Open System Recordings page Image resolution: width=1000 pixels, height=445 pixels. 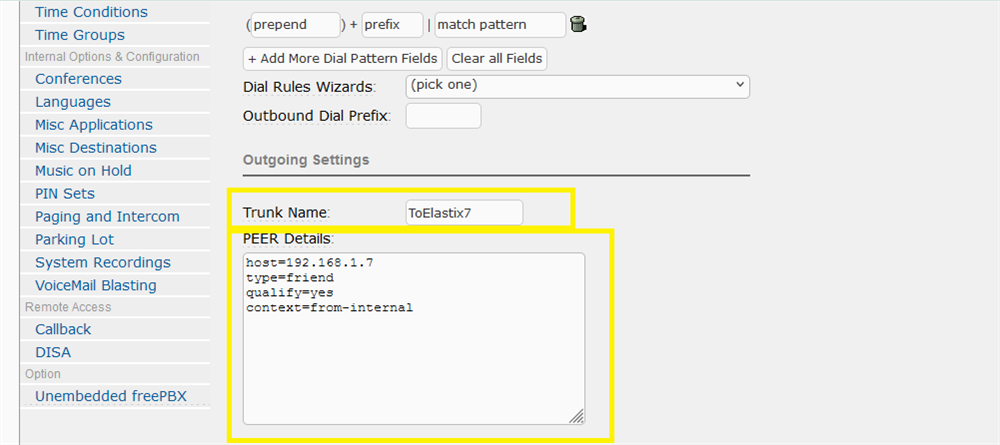(102, 263)
